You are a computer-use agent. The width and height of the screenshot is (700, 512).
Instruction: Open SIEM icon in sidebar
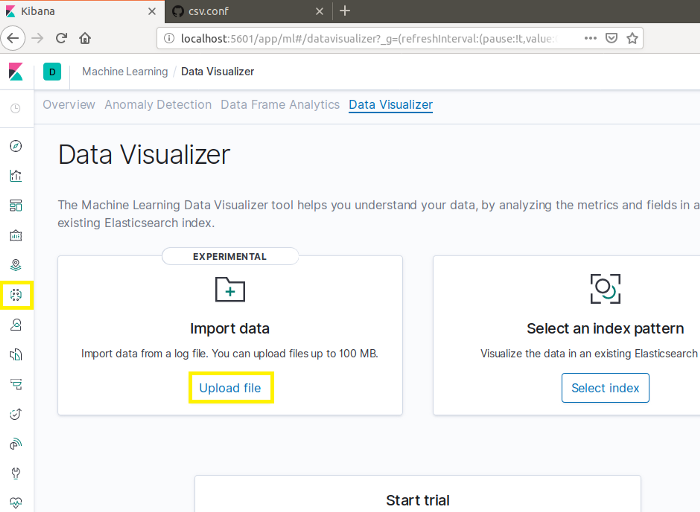(16, 444)
